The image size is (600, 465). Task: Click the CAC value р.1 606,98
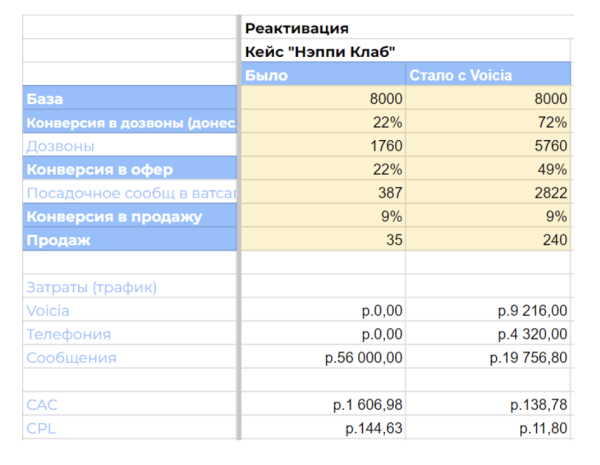[x=322, y=405]
